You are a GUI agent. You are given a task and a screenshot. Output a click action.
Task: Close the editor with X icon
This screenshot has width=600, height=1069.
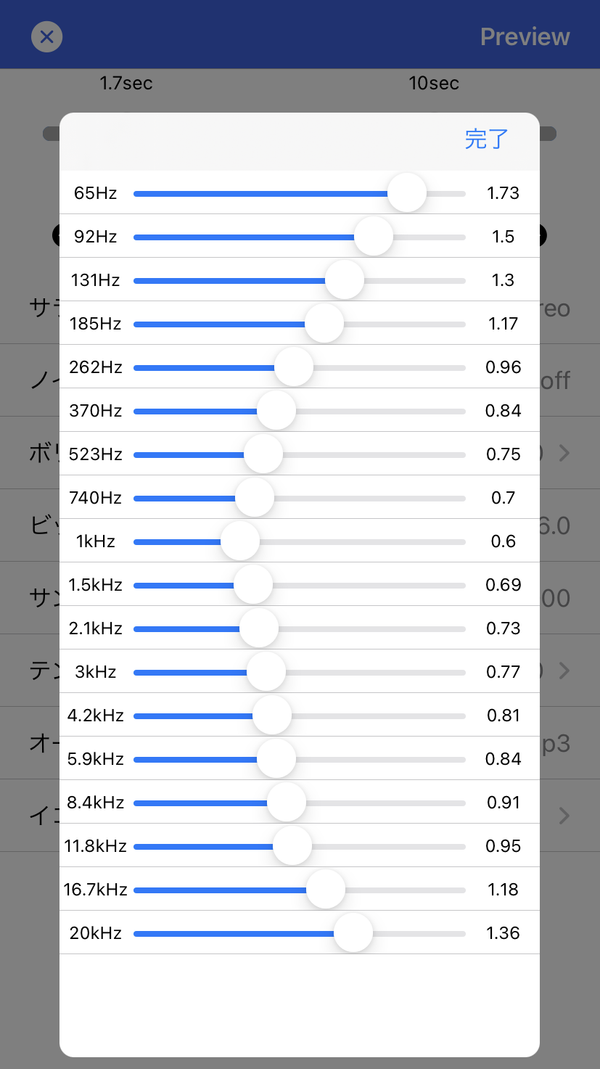[x=47, y=36]
